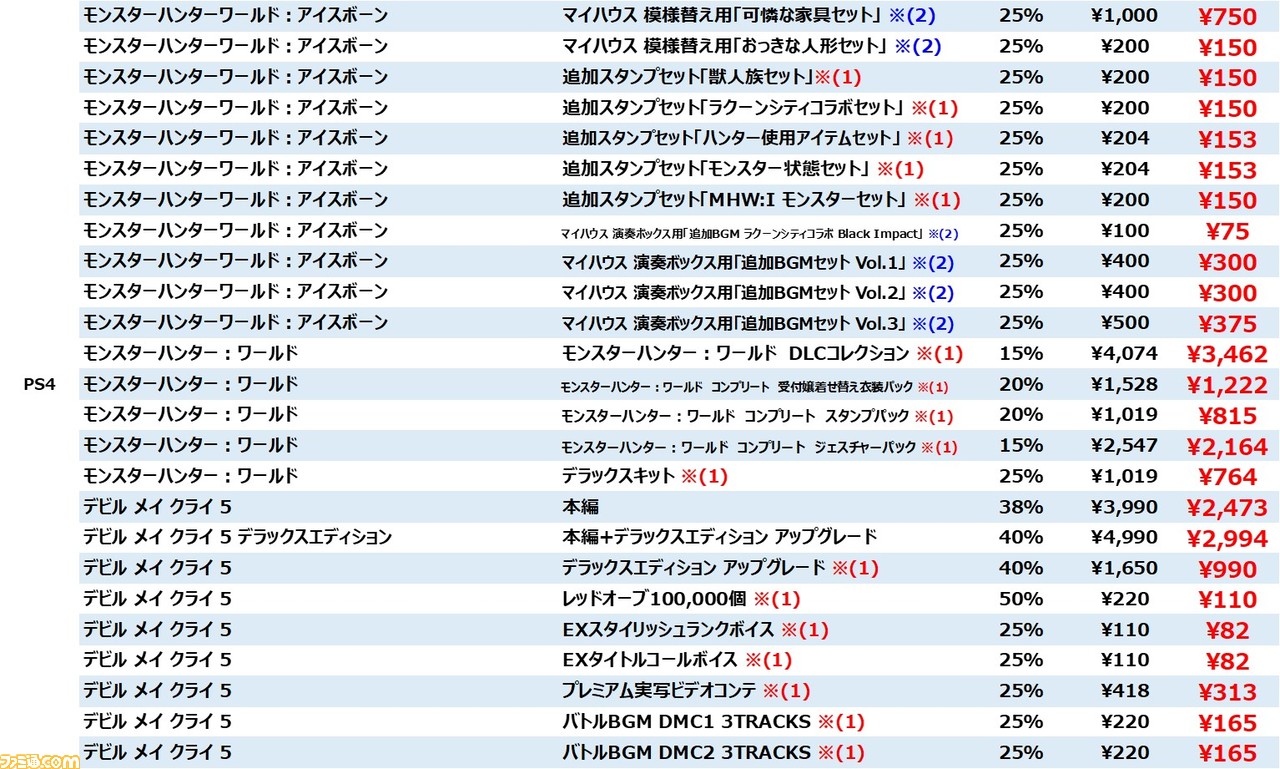Click the ¥500 regular price
This screenshot has width=1280, height=769.
(x=1125, y=322)
